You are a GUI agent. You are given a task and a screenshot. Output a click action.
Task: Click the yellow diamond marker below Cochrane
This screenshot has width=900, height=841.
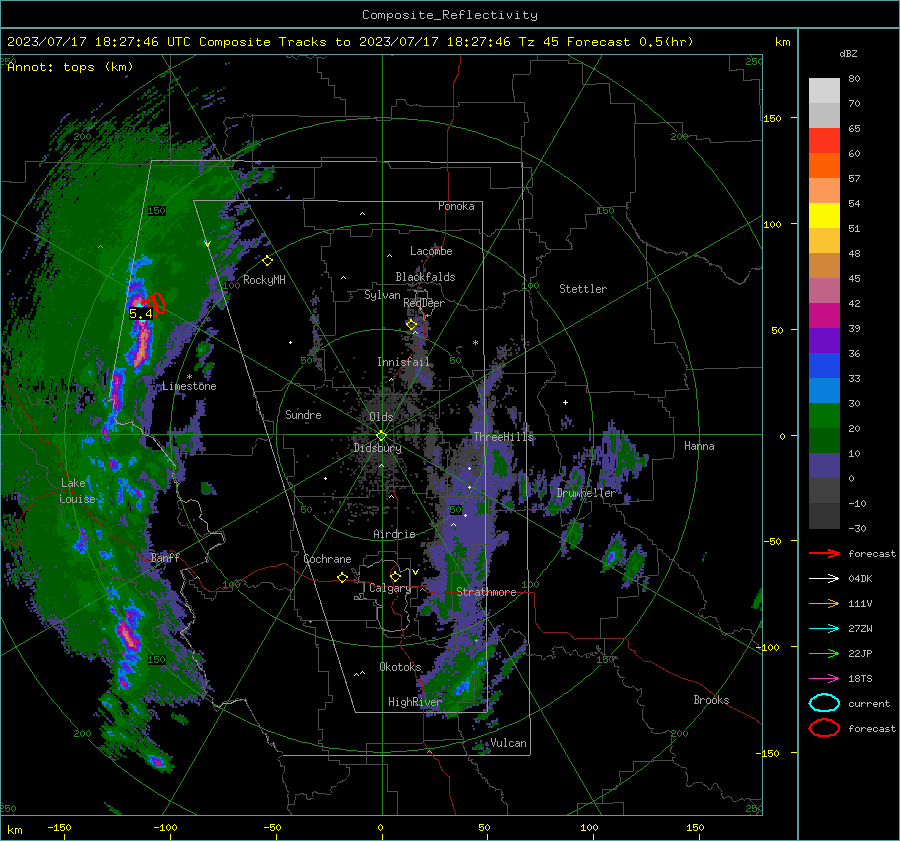point(342,578)
